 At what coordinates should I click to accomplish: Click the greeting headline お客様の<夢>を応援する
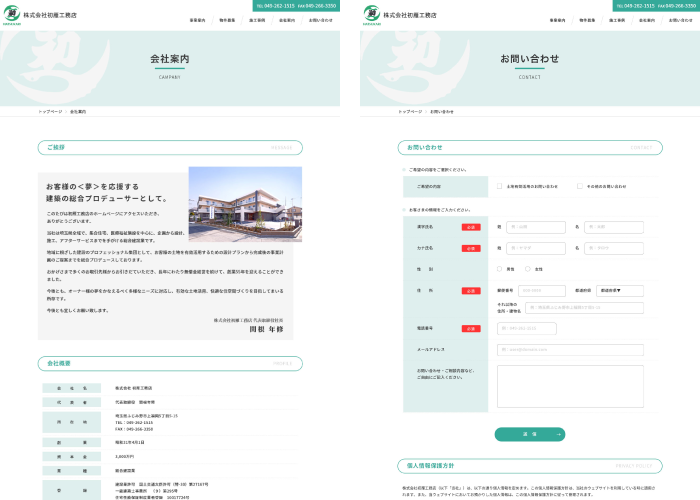pos(92,187)
